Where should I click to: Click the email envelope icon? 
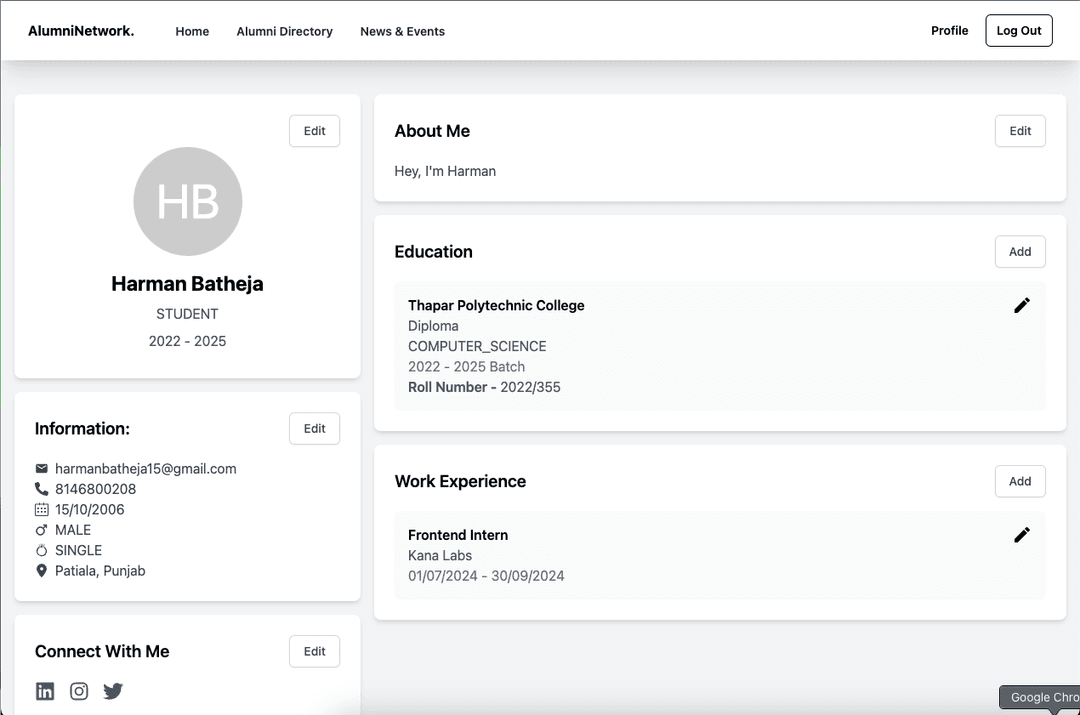(x=41, y=468)
